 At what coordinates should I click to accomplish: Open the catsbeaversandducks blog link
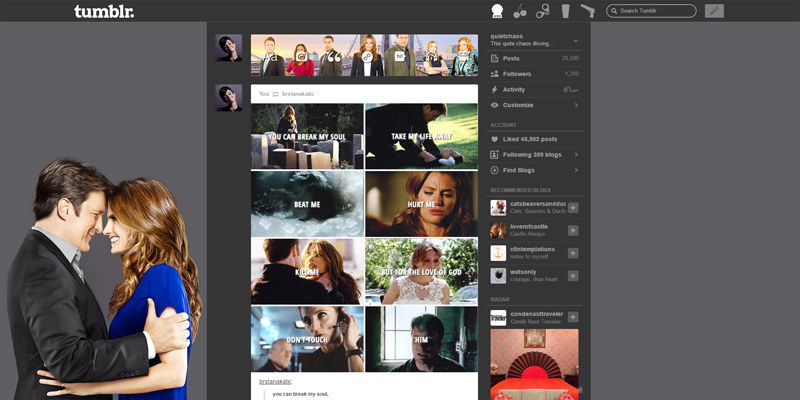tap(538, 204)
